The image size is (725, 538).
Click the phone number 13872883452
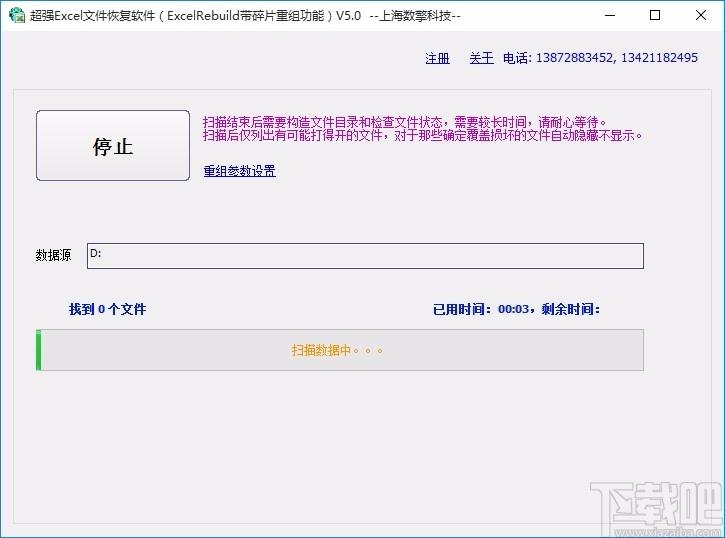point(574,58)
